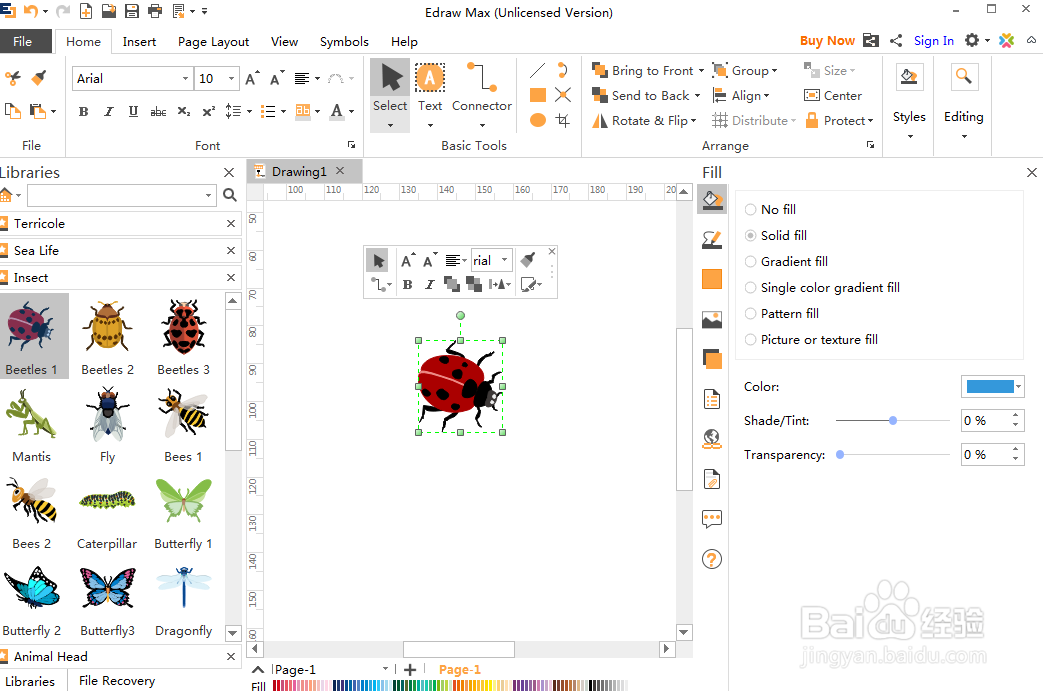Click the Center button in Arrange
1043x691 pixels.
833,96
